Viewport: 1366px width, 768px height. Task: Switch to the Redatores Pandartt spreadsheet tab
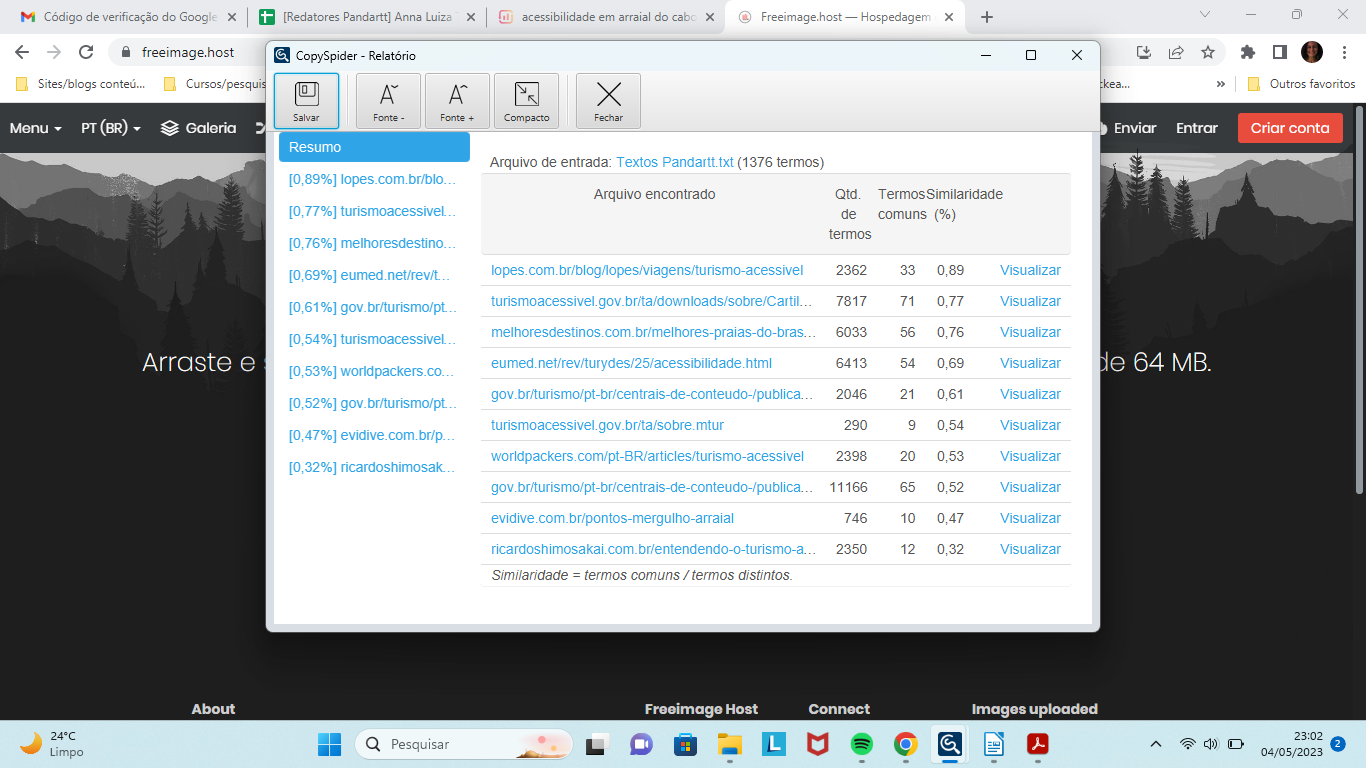(364, 17)
